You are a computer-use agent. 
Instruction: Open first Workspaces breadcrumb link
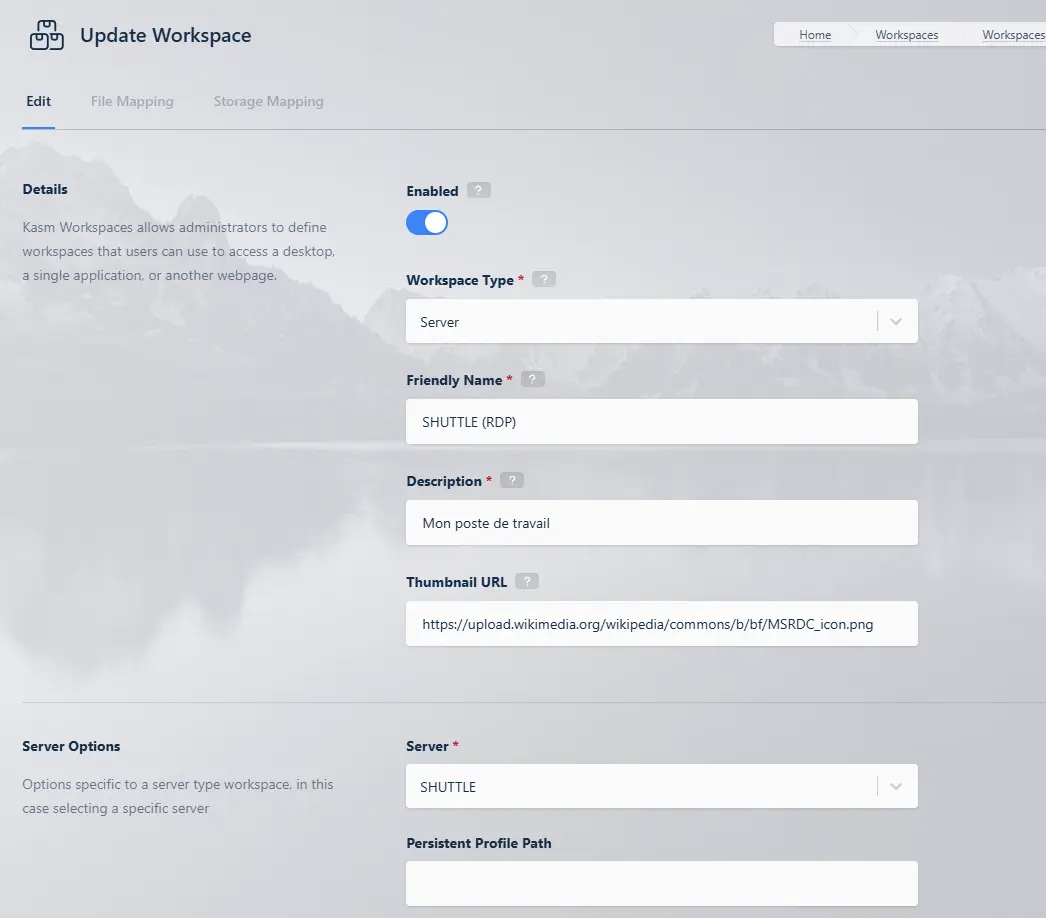pyautogui.click(x=906, y=35)
